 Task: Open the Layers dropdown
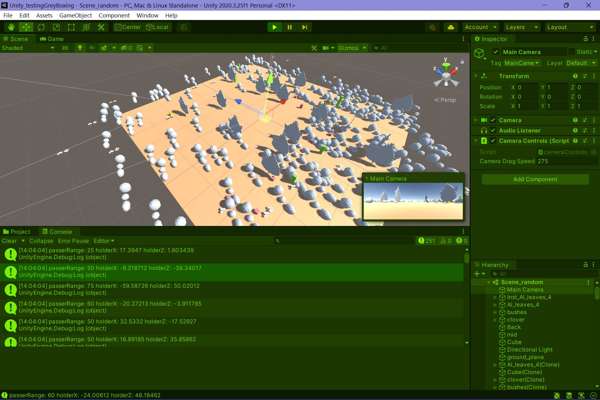point(520,27)
